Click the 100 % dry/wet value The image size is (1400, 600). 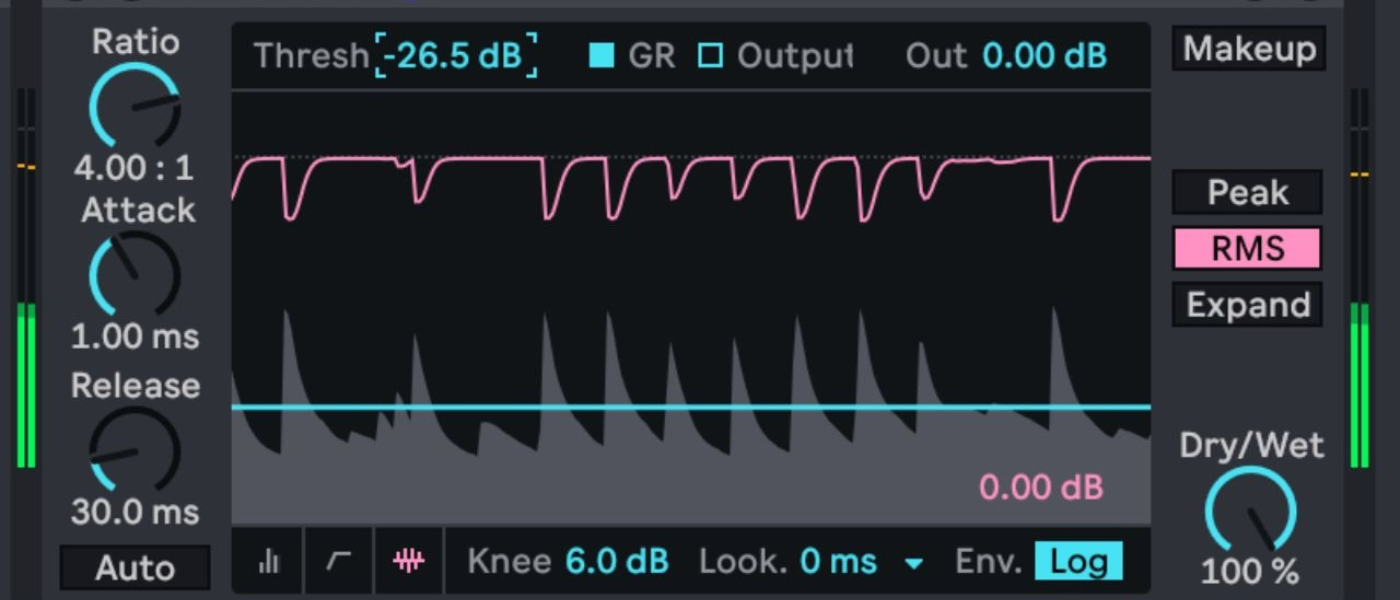[1250, 573]
